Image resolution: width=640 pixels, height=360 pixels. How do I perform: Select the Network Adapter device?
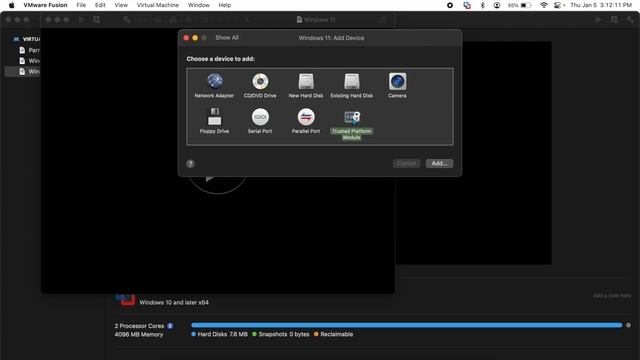(214, 85)
